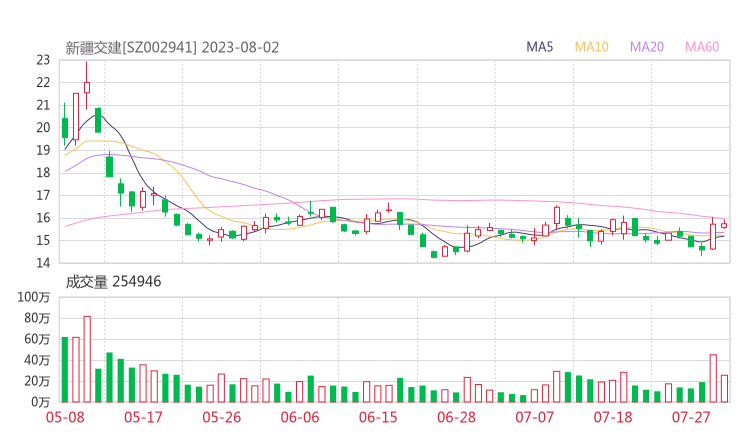Image resolution: width=740 pixels, height=440 pixels.
Task: Click the 05-08 date axis label
Action: 65,417
